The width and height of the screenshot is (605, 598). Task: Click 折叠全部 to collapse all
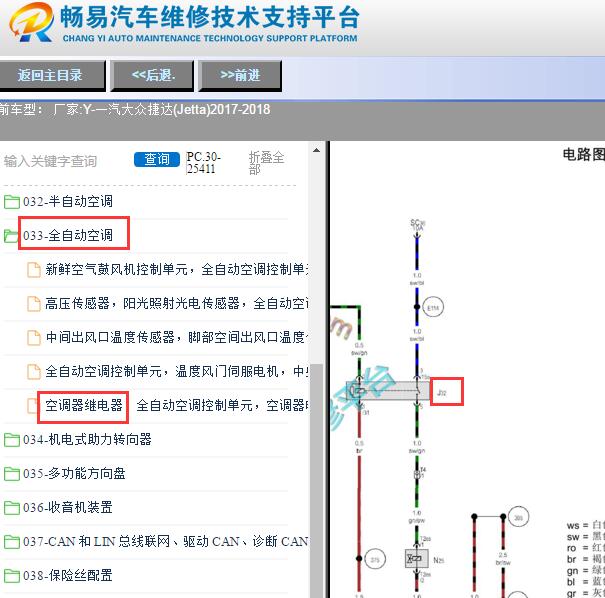coord(266,163)
